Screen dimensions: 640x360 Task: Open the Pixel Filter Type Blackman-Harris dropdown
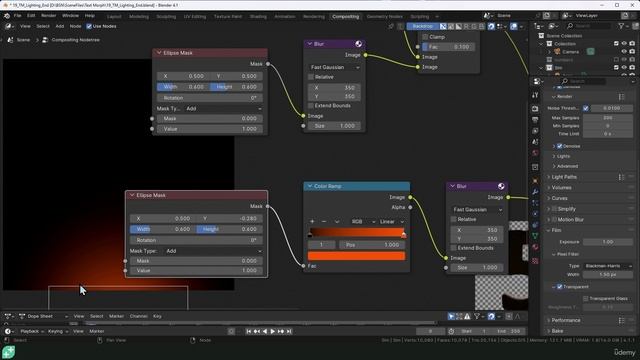pos(608,266)
